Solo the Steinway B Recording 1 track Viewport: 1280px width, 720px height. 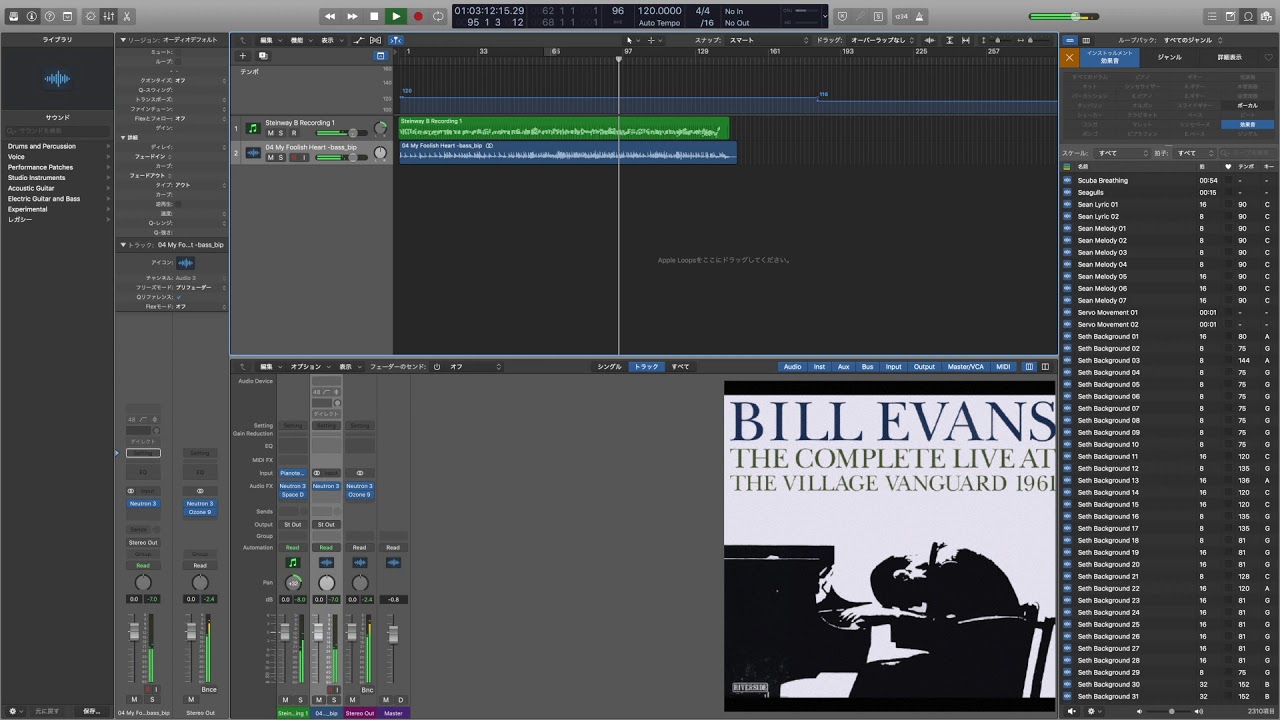[x=281, y=133]
